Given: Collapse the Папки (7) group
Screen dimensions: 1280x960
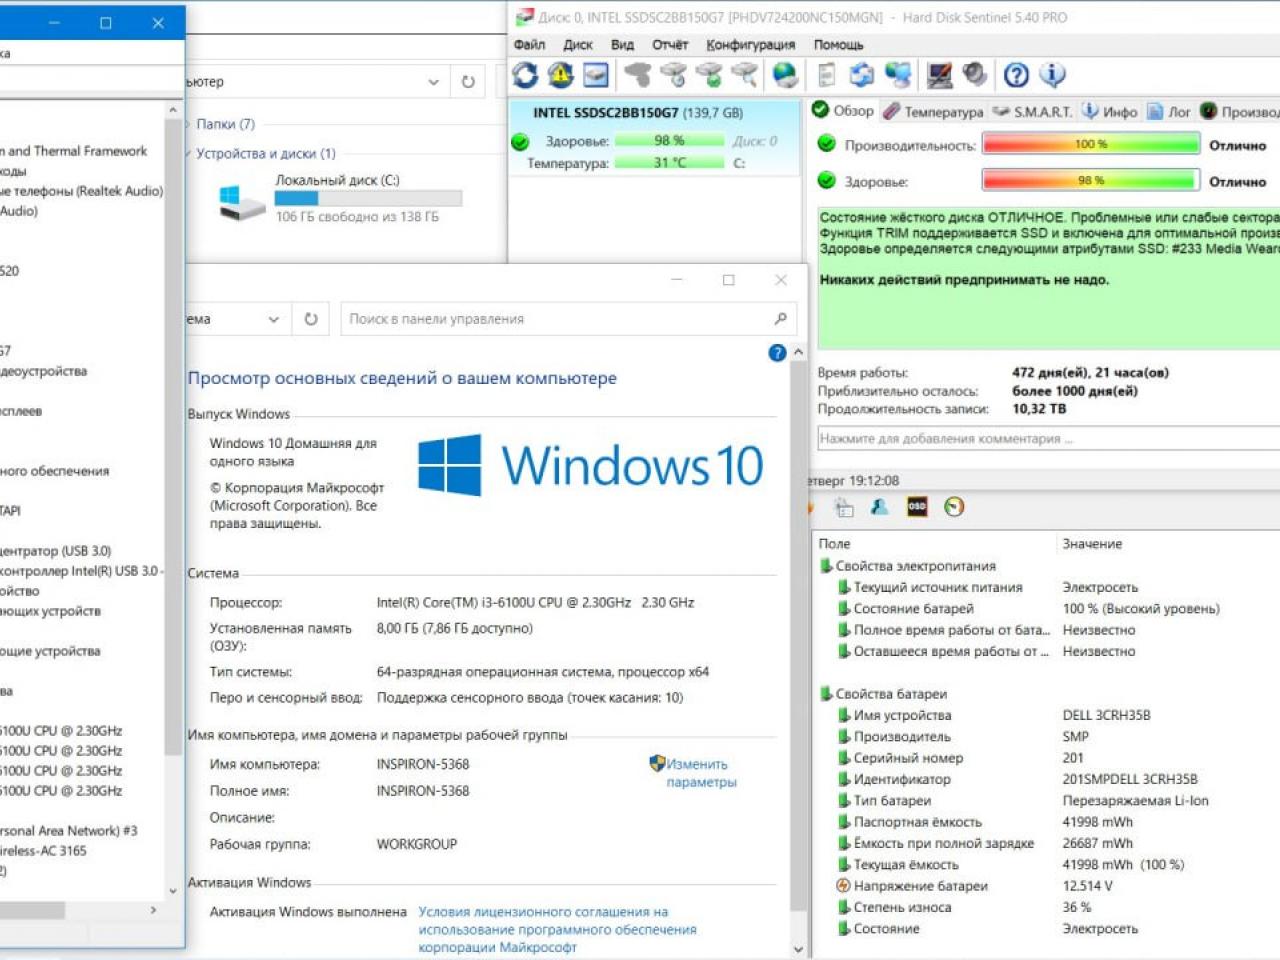Looking at the screenshot, I should 188,124.
